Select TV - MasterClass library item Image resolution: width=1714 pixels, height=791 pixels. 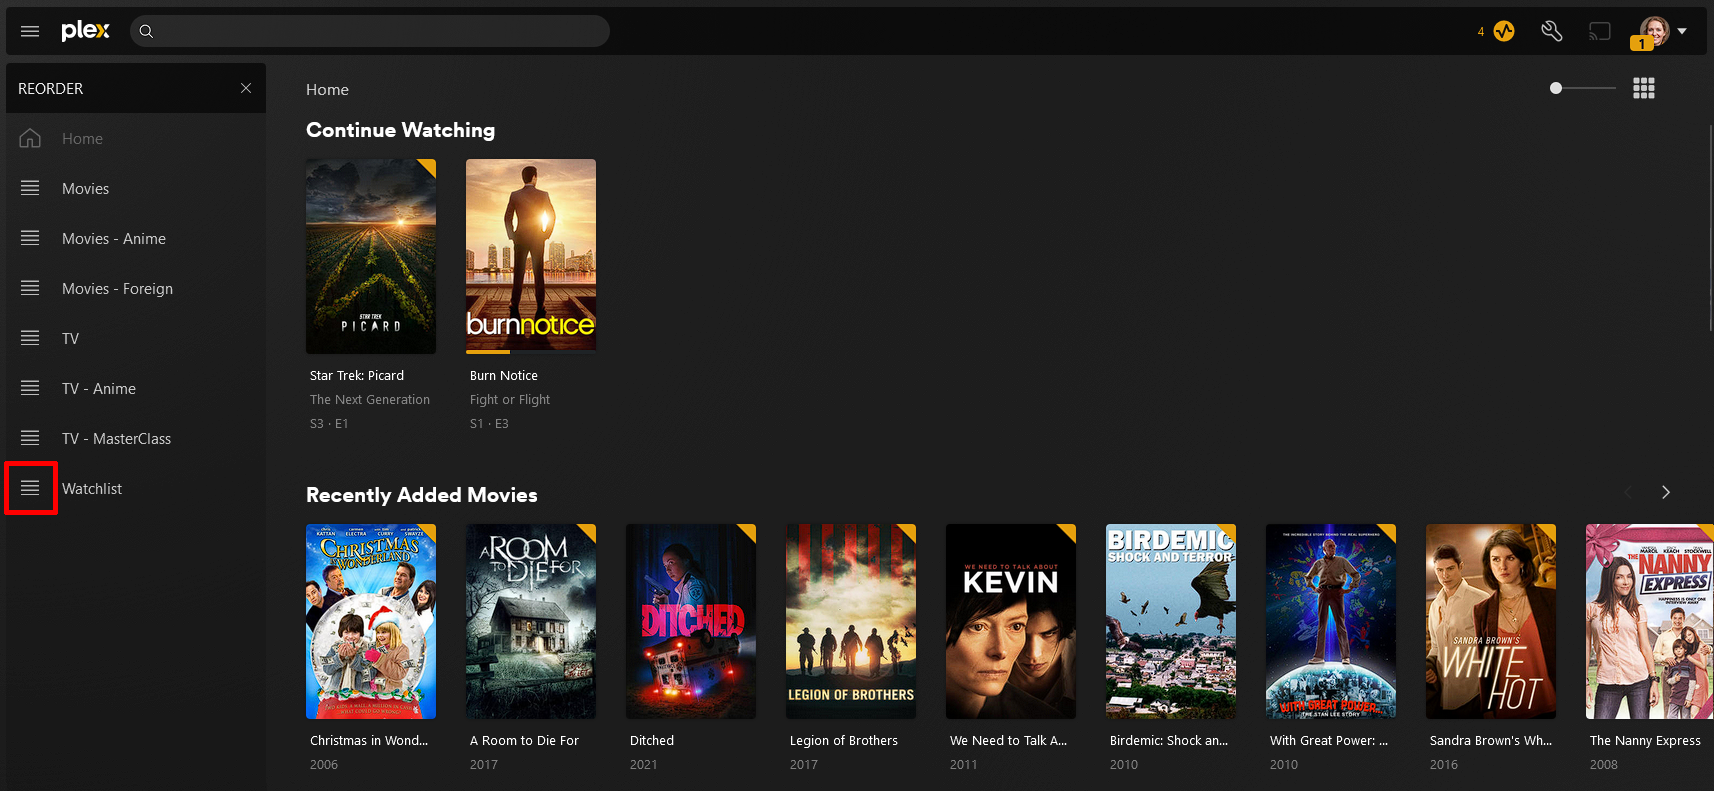pos(116,438)
